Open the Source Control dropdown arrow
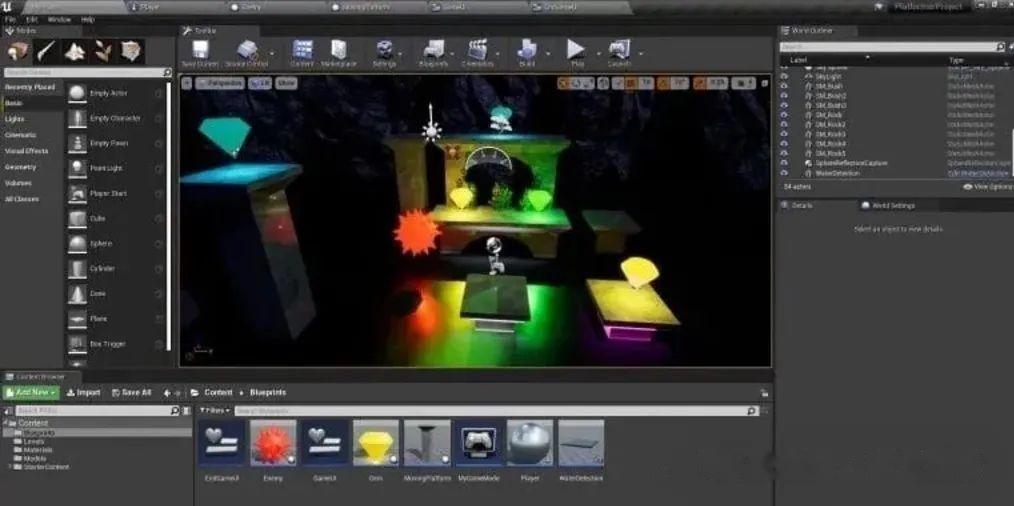 click(x=272, y=54)
